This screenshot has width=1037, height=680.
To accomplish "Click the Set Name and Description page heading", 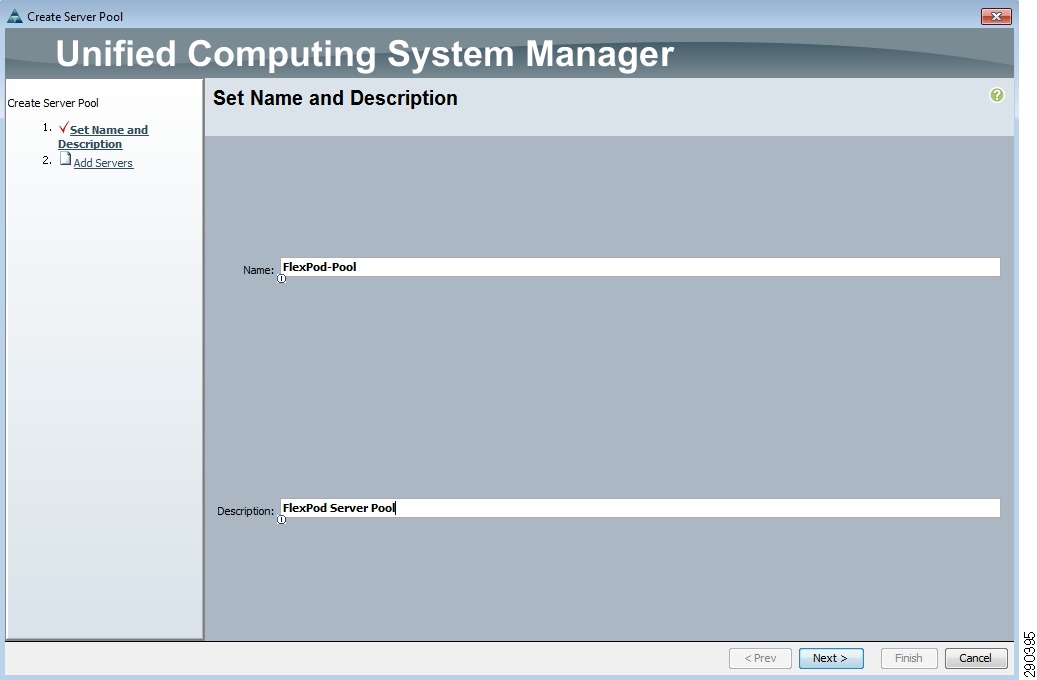I will pyautogui.click(x=335, y=99).
